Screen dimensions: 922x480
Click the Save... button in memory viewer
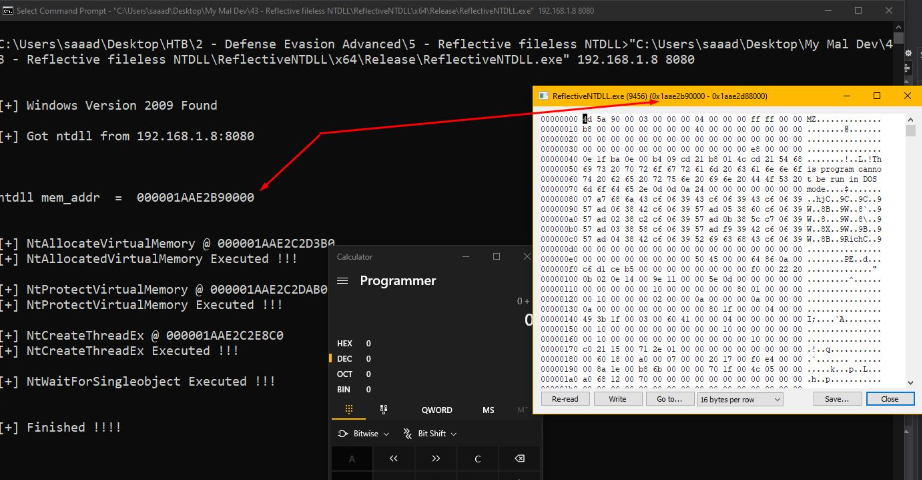tap(837, 399)
